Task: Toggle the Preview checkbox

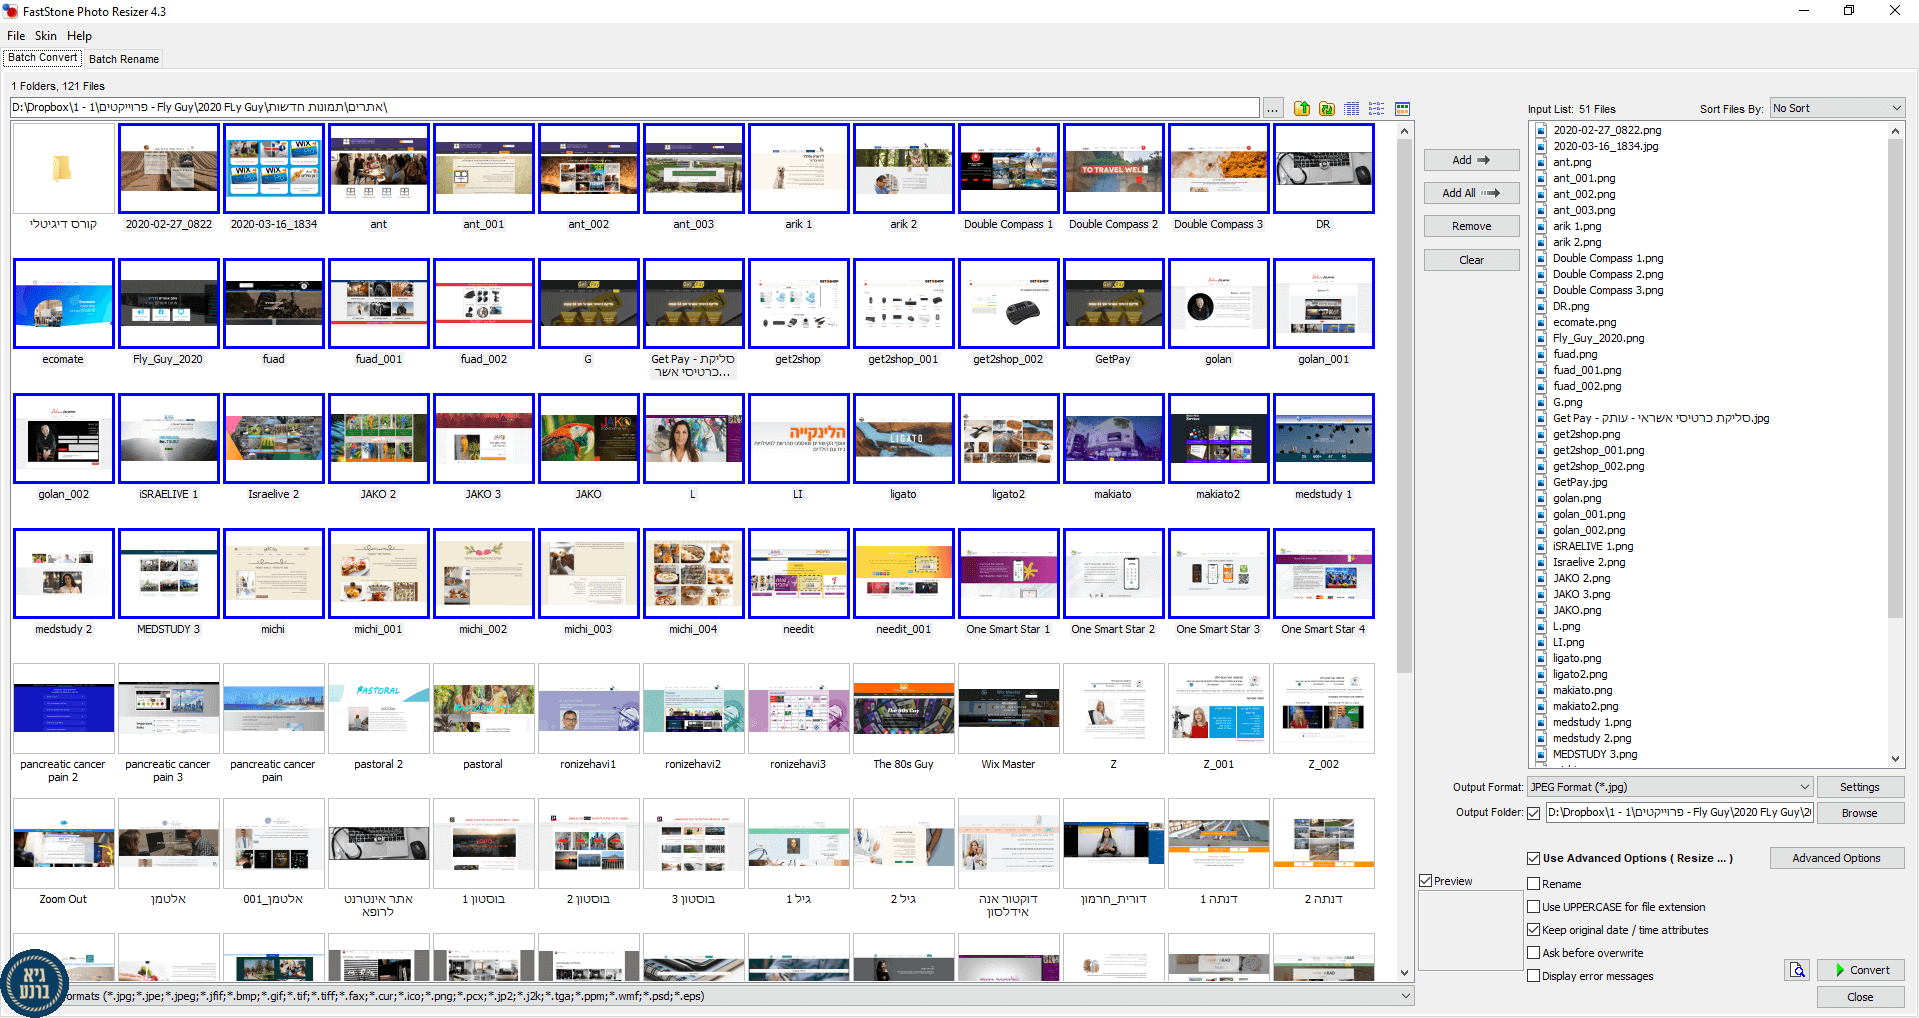Action: coord(1426,881)
